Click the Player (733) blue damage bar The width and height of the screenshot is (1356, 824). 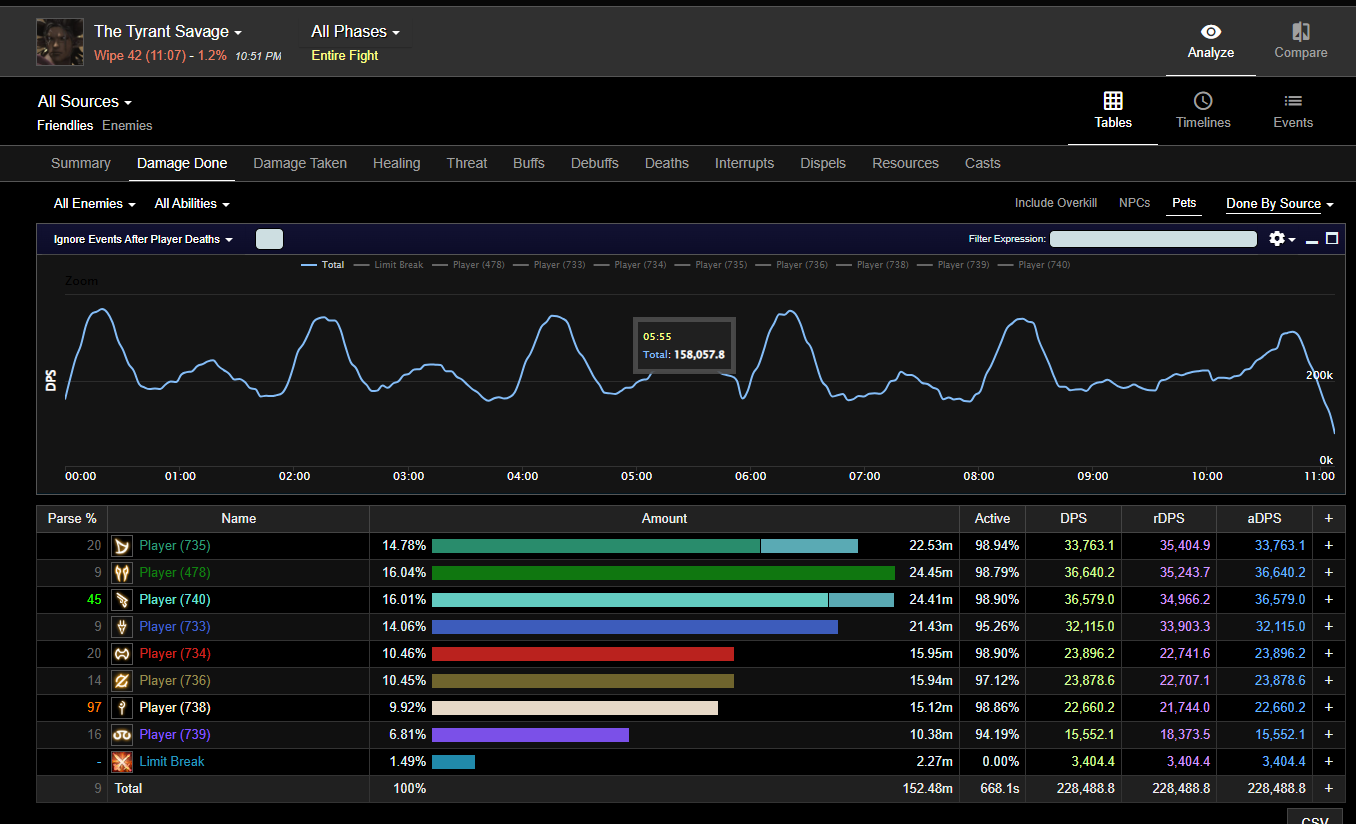point(635,627)
